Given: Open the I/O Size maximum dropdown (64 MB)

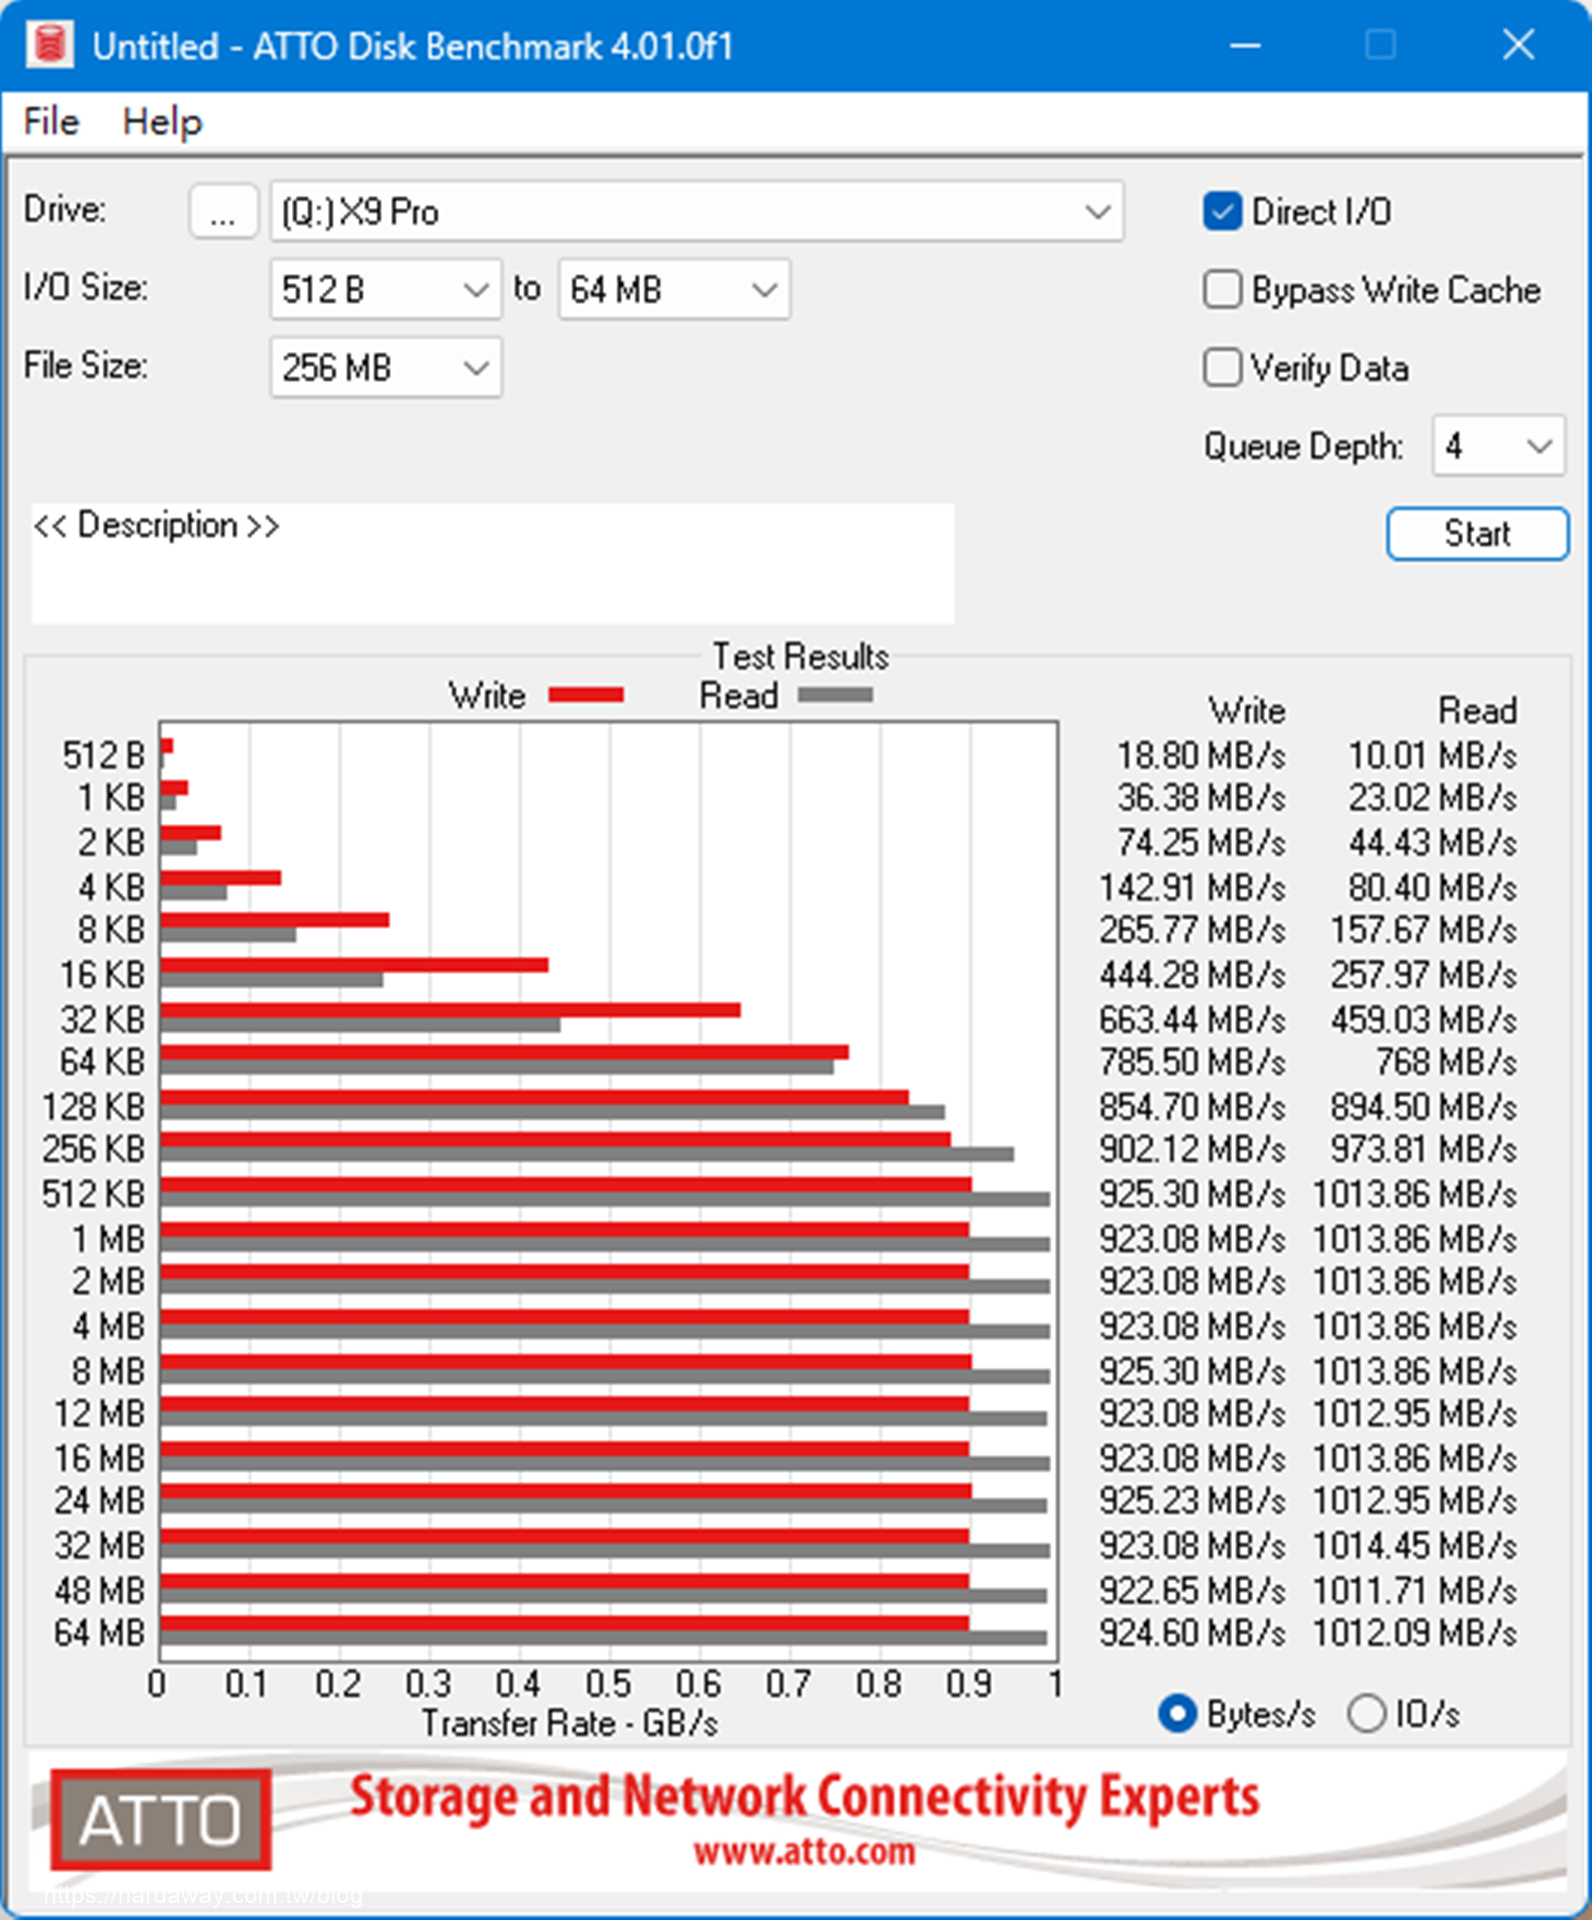Looking at the screenshot, I should point(674,290).
